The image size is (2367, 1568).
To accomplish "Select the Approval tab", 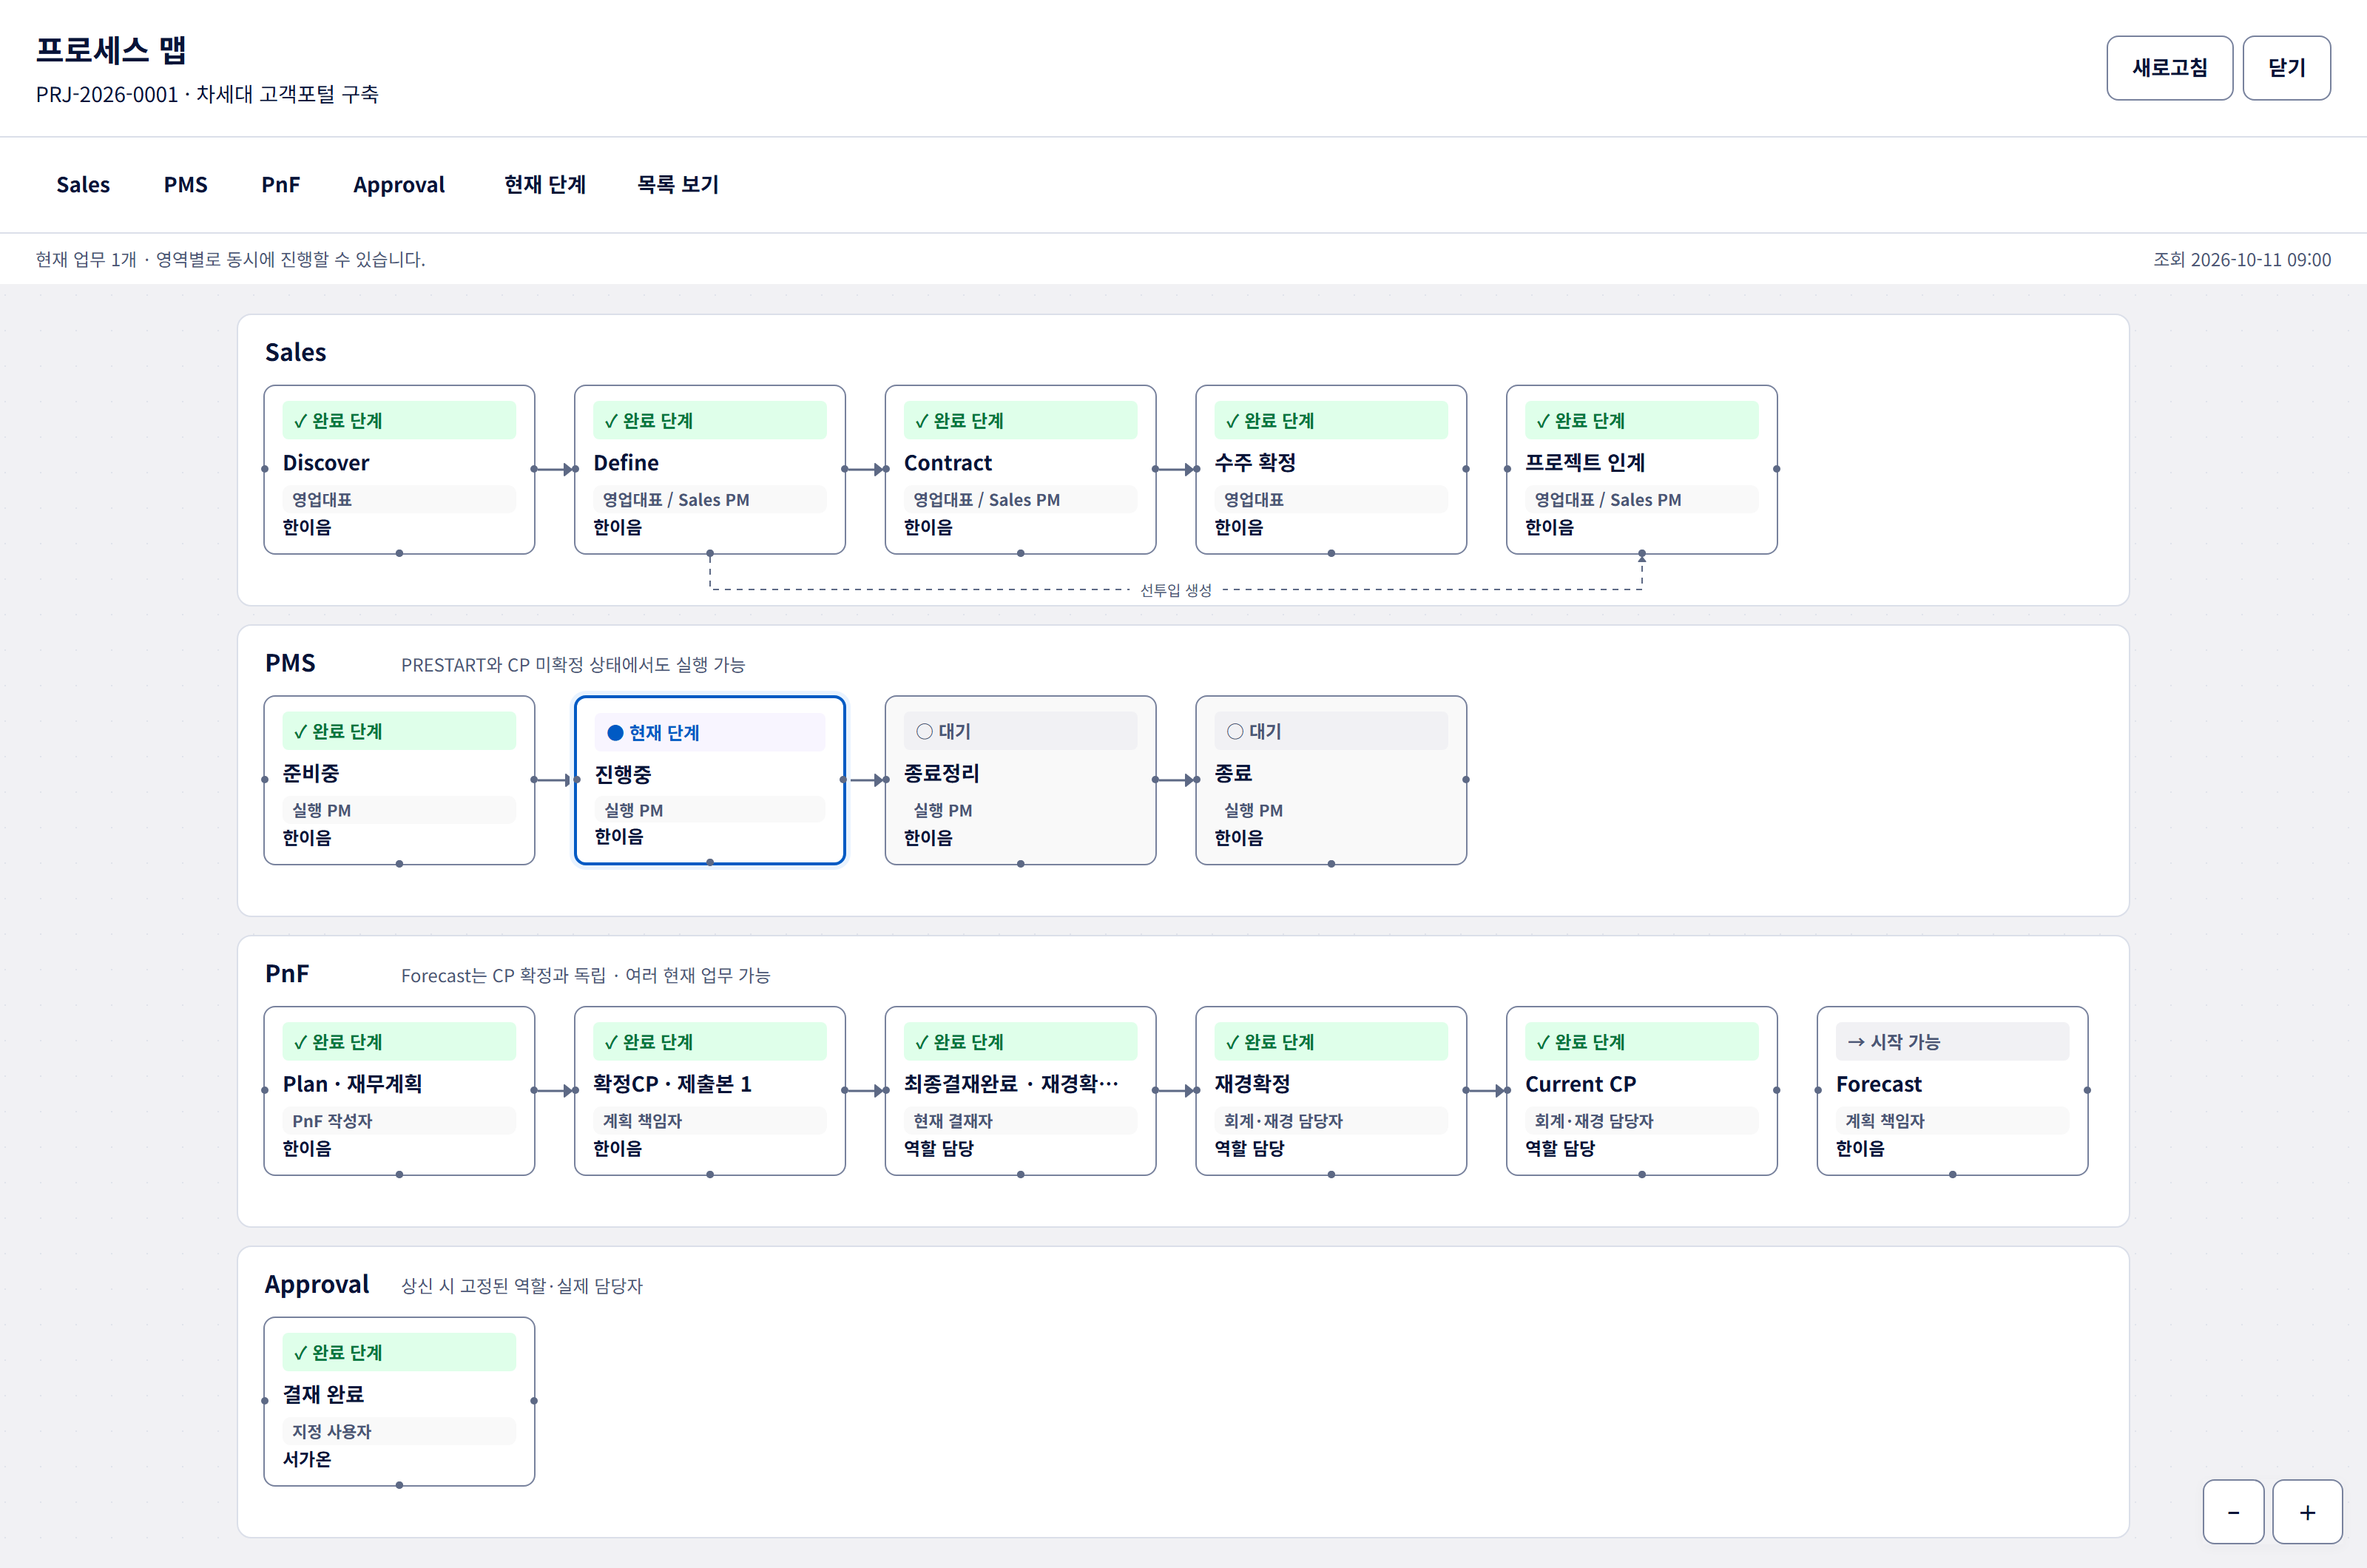I will tap(399, 185).
